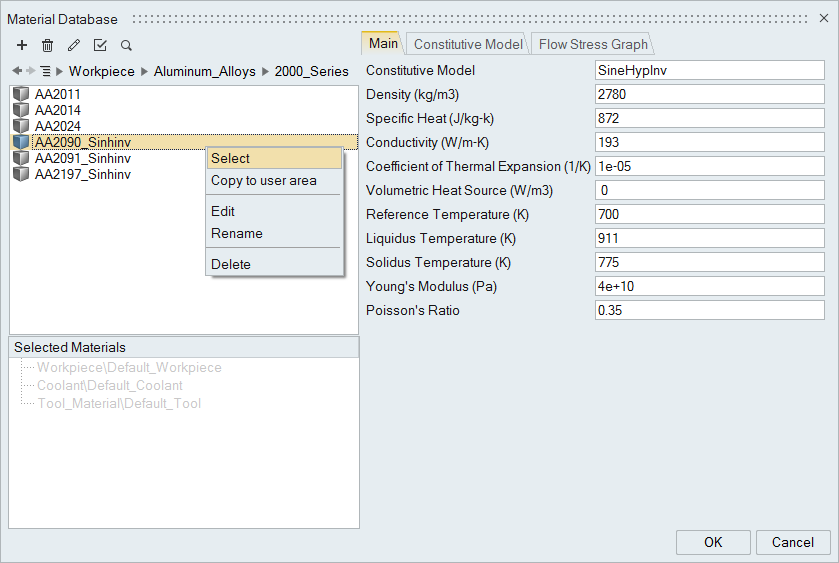The image size is (839, 563).
Task: Click the AA2024 material cube icon
Action: pyautogui.click(x=22, y=126)
